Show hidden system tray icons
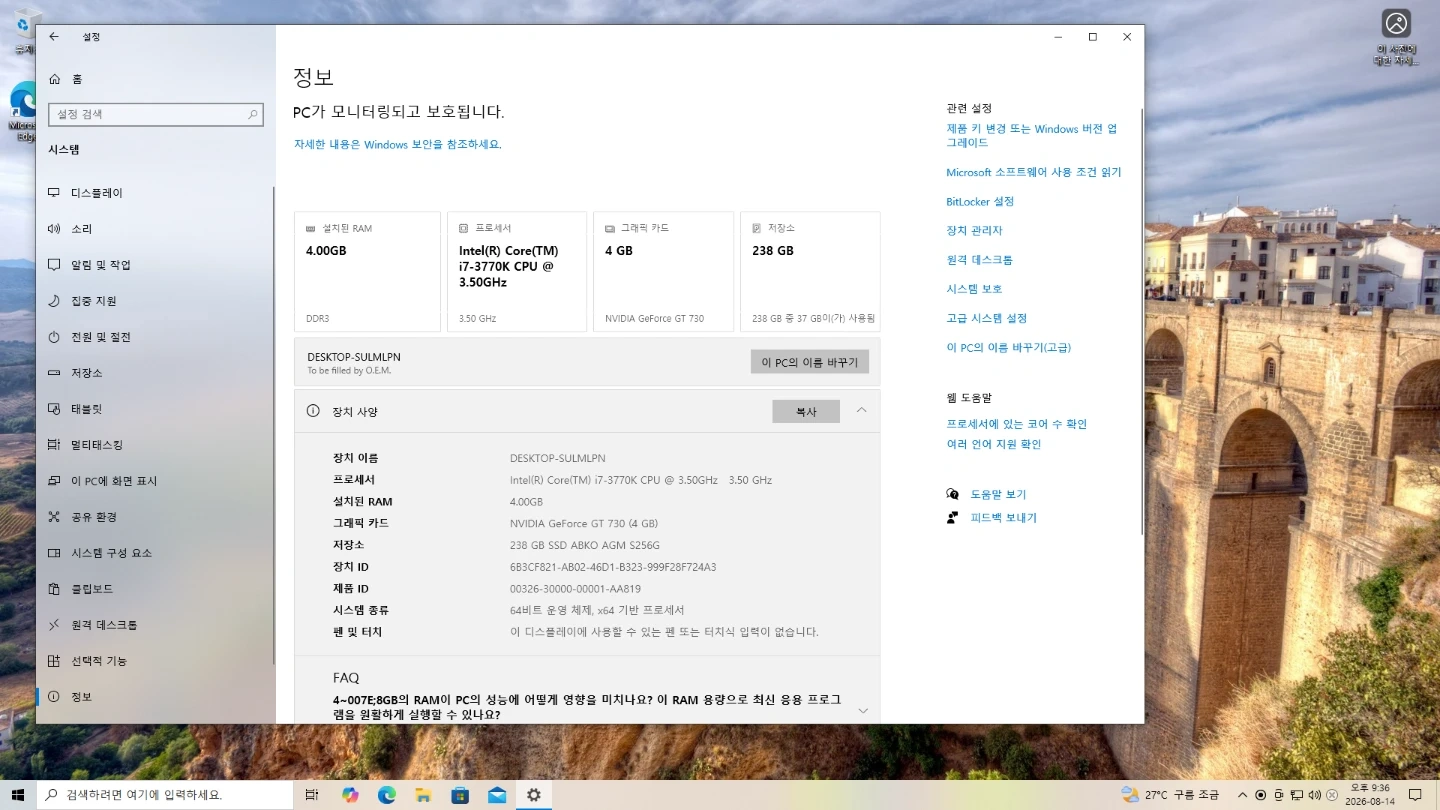Image resolution: width=1440 pixels, height=810 pixels. pyautogui.click(x=1242, y=795)
